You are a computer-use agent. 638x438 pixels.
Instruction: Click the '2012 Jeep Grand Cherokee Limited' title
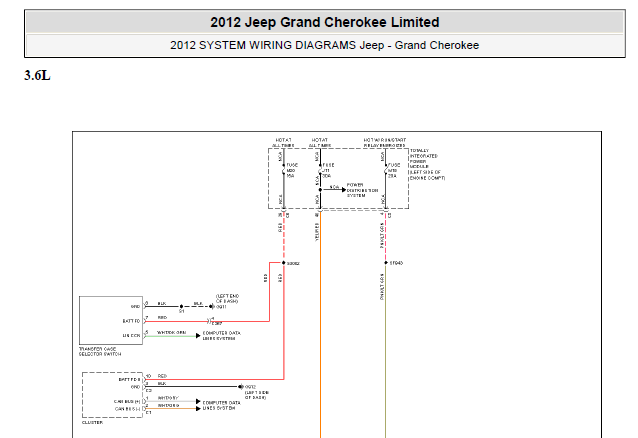325,22
